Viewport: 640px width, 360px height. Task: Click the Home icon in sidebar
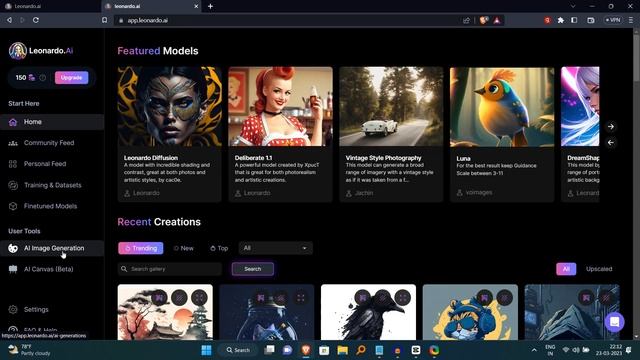tap(13, 122)
